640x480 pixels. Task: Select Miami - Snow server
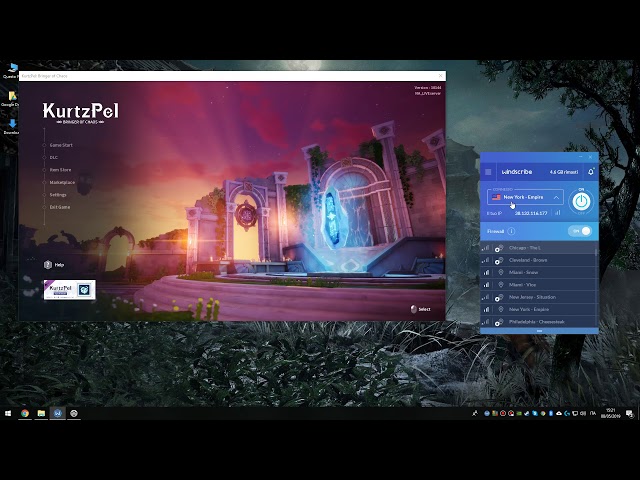[538, 272]
